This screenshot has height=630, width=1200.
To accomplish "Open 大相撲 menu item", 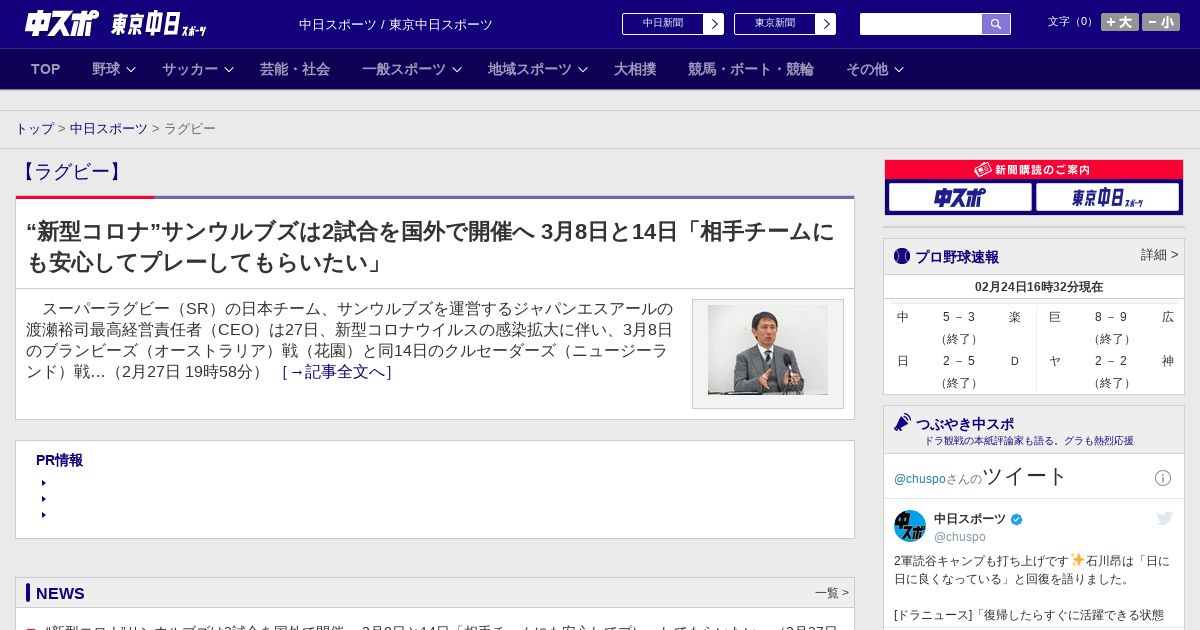I will [x=635, y=69].
